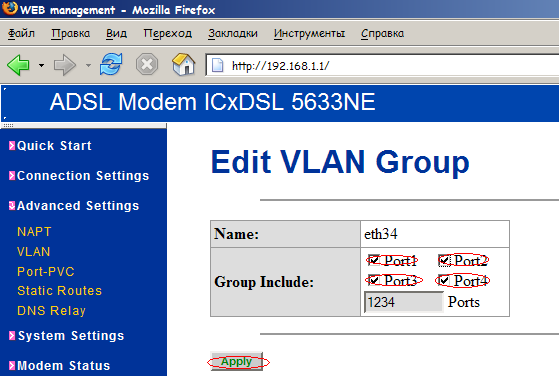Expand the Connection Settings section
The height and width of the screenshot is (376, 559).
79,176
